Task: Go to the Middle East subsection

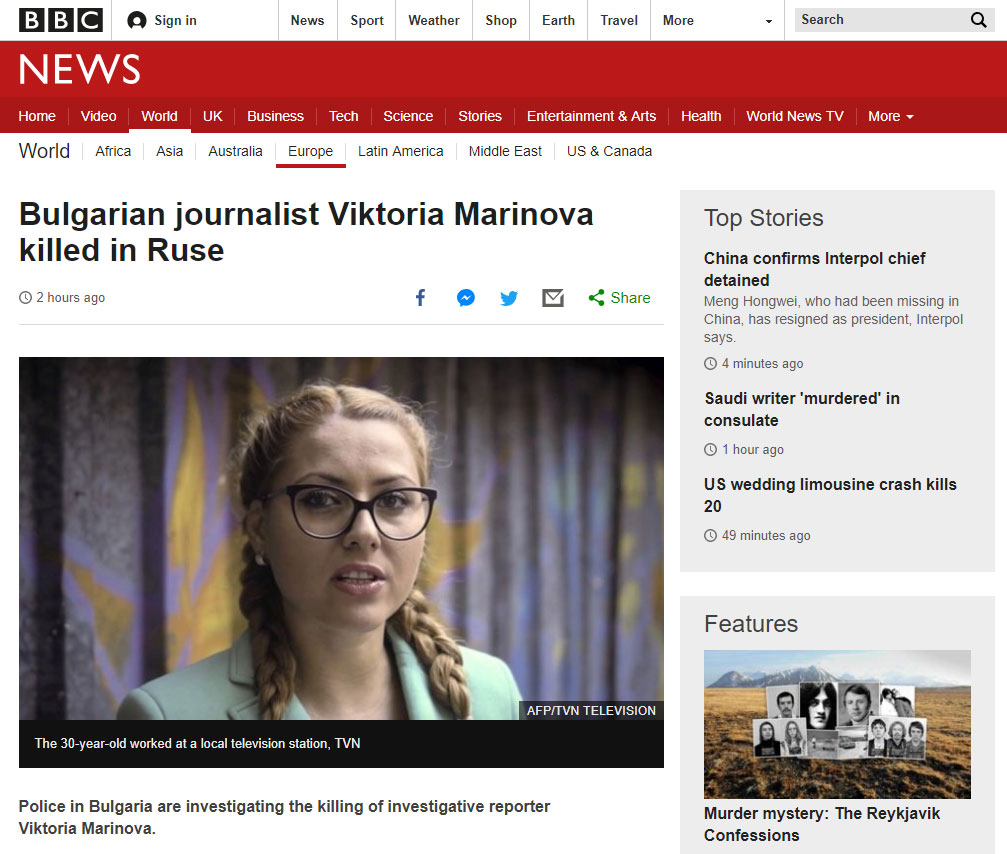Action: pyautogui.click(x=505, y=151)
